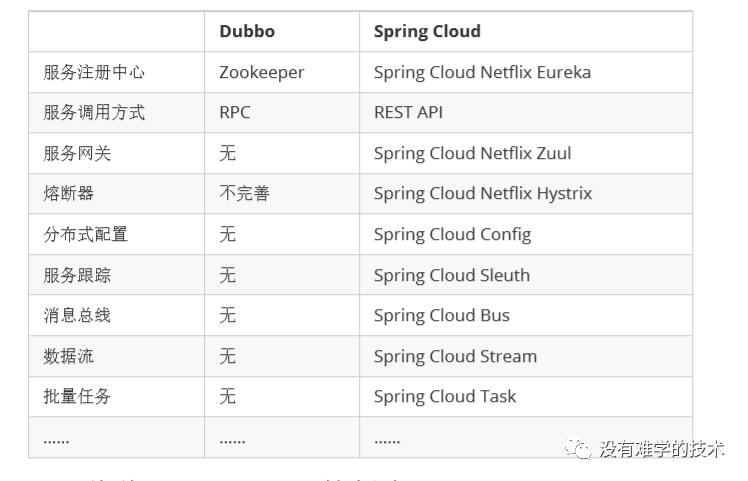This screenshot has width=748, height=481.
Task: Click the Spring Cloud Config cell
Action: point(452,234)
